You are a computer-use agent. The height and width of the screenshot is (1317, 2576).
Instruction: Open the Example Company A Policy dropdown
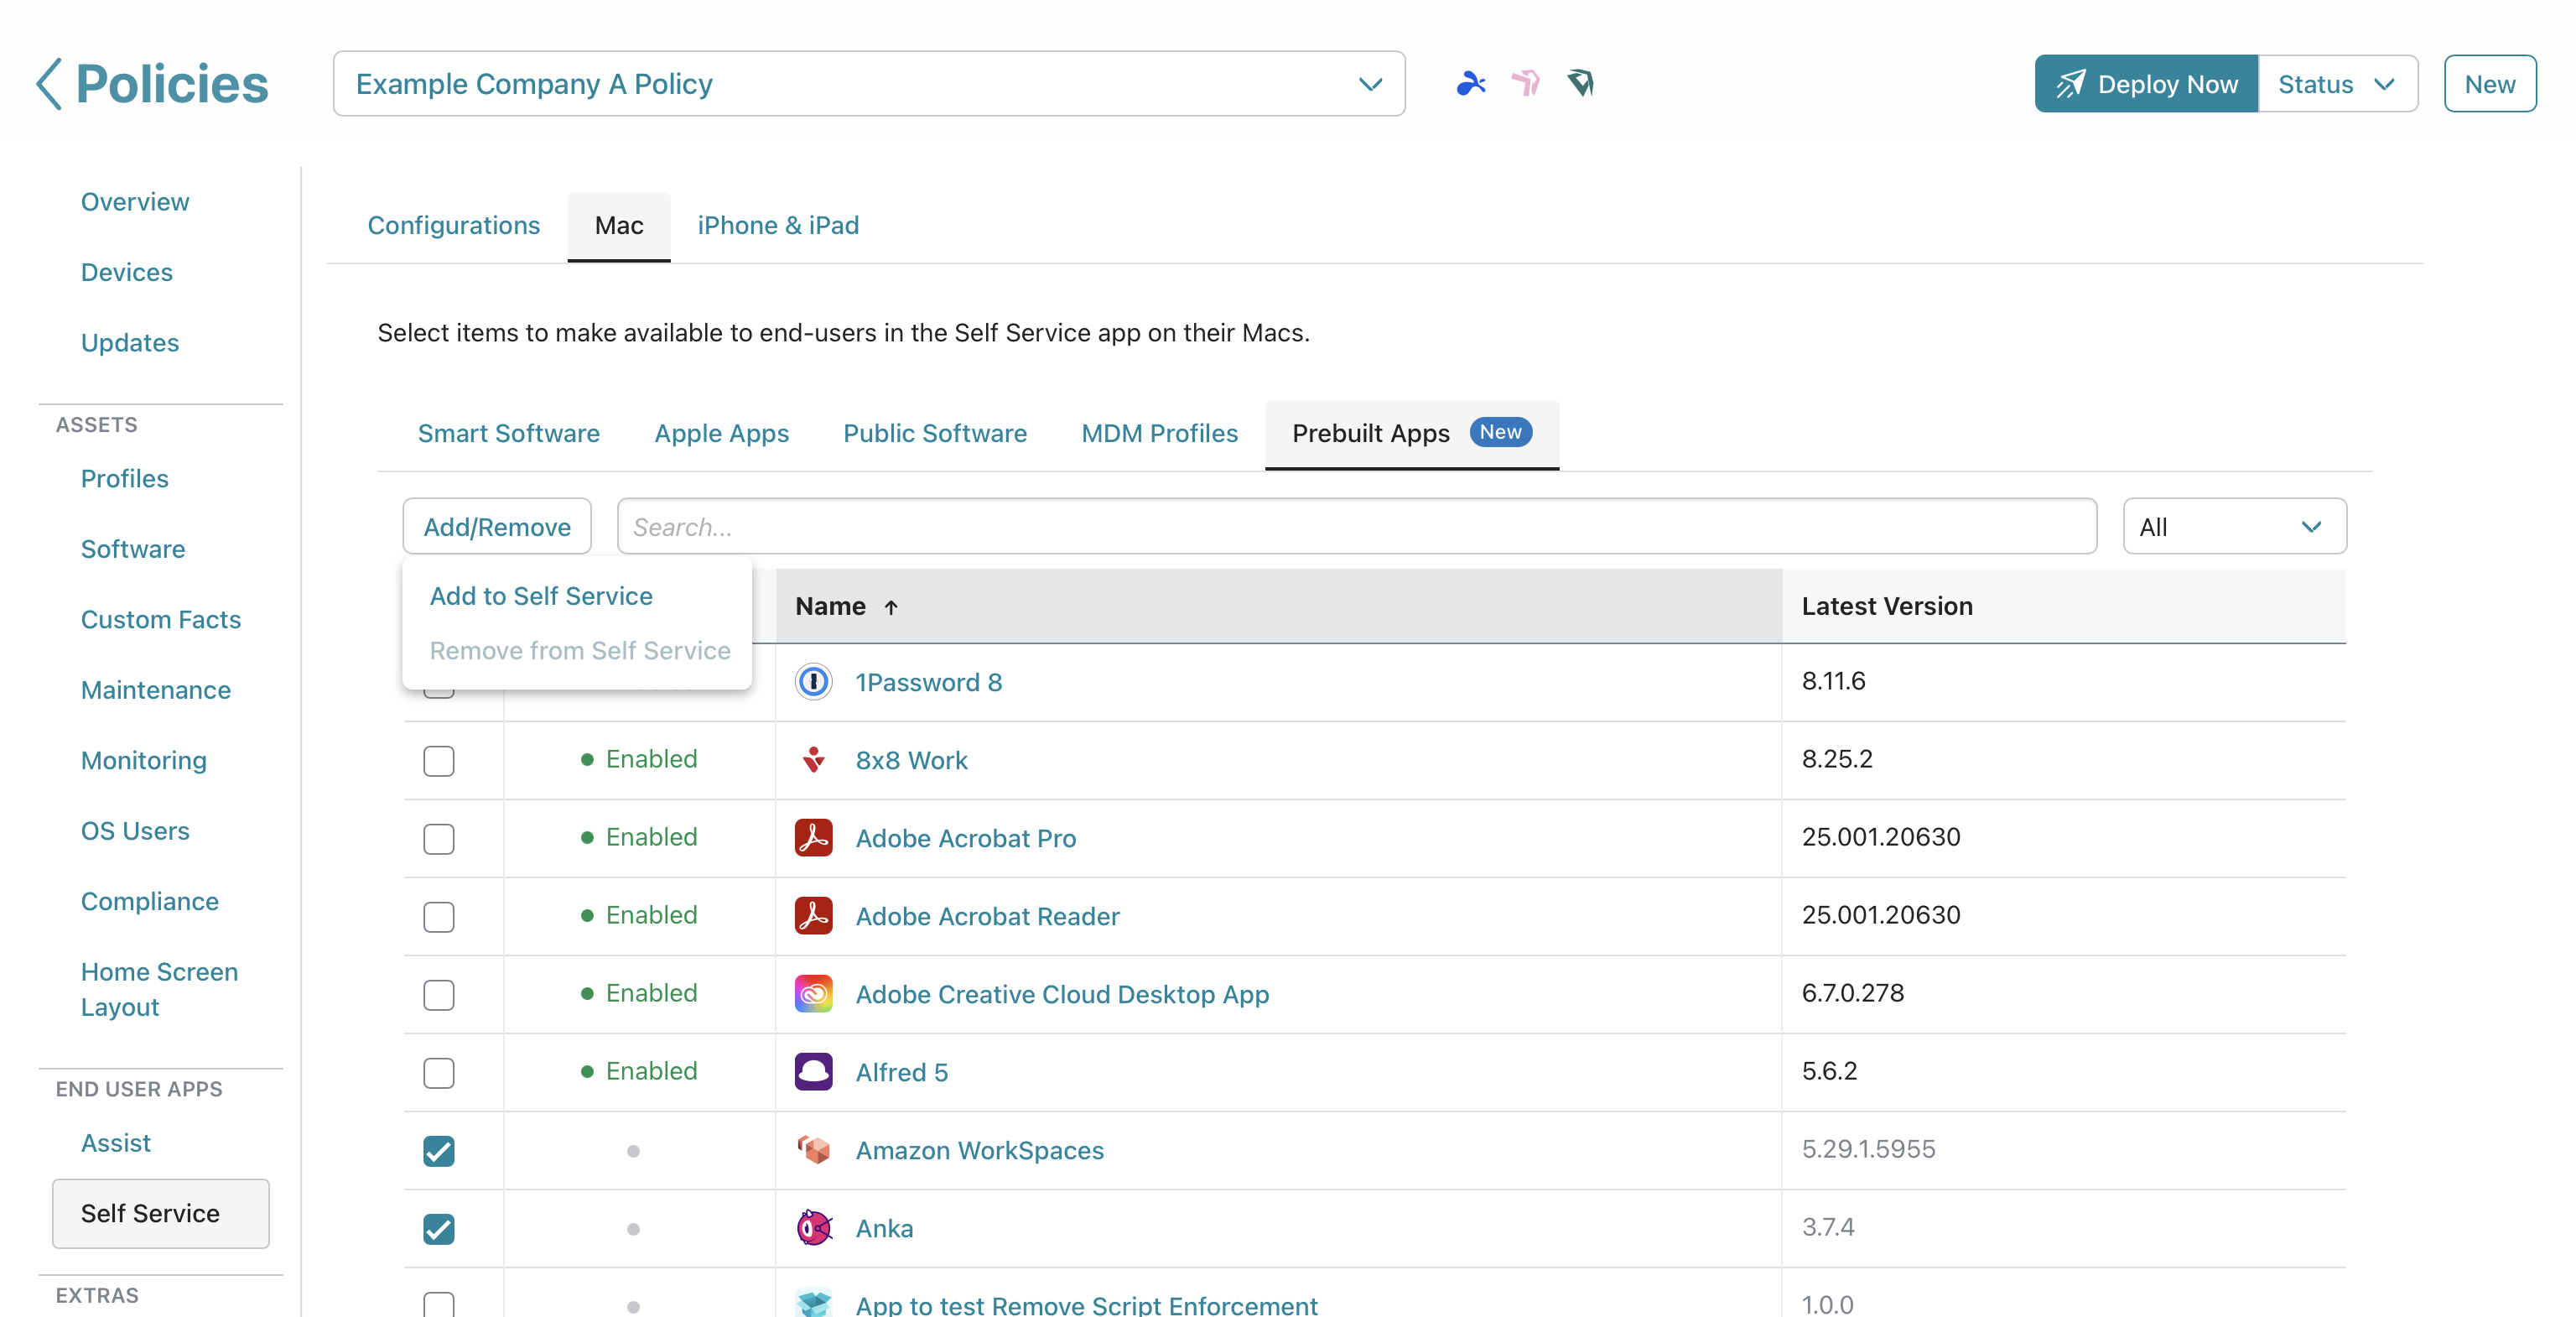point(869,84)
